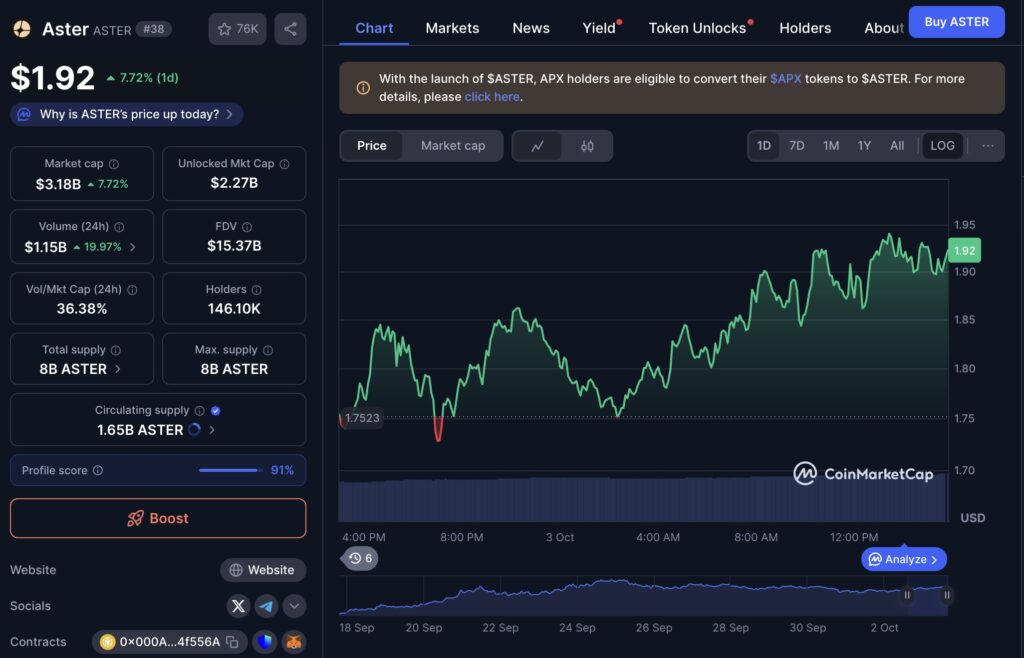The image size is (1024, 658).
Task: Follow the $APX link in banner
Action: (x=785, y=78)
